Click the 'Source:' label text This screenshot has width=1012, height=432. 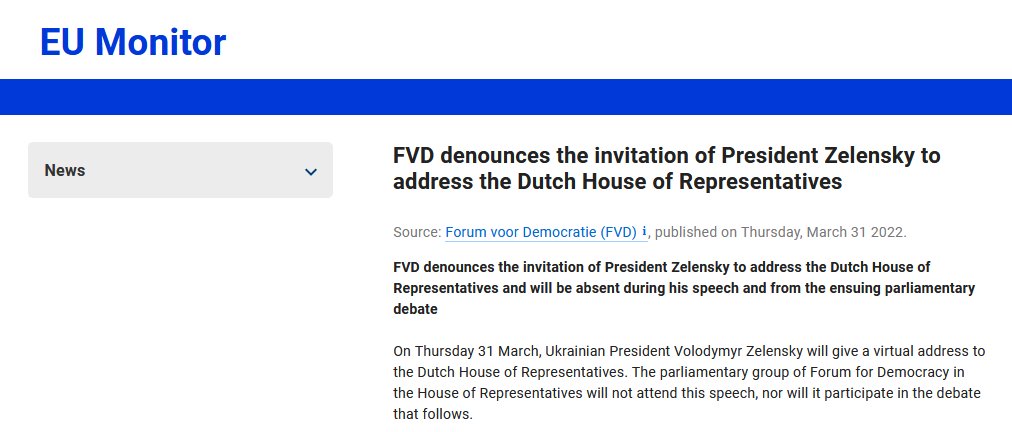[x=417, y=232]
